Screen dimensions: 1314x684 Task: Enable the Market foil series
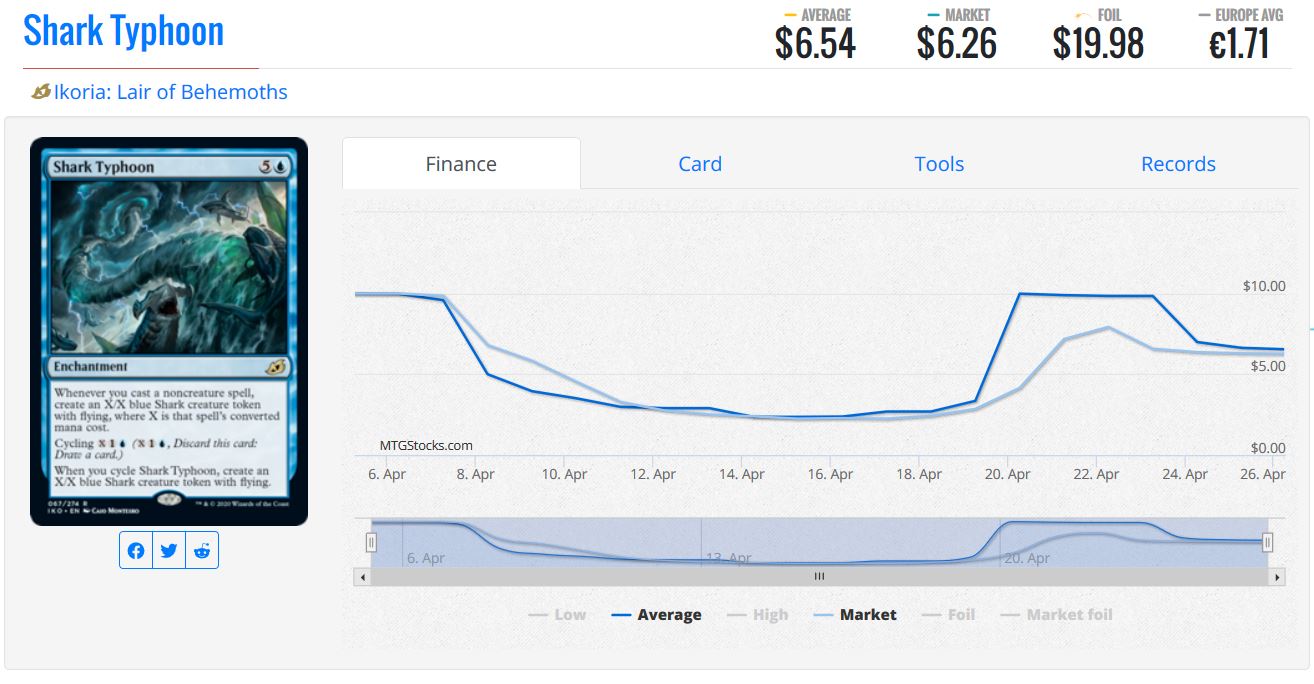[x=1056, y=615]
